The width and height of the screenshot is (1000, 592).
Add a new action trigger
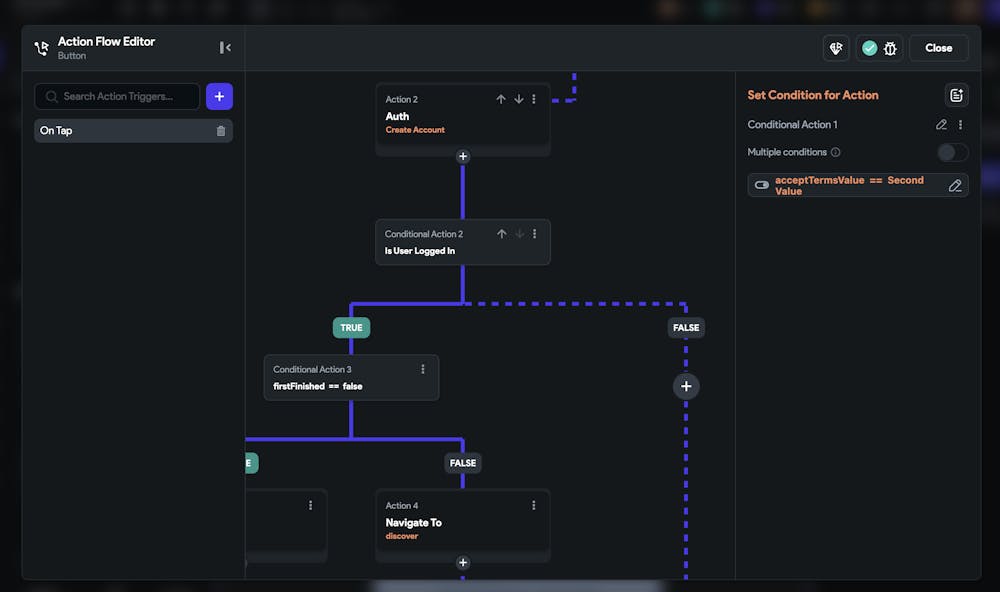[219, 96]
